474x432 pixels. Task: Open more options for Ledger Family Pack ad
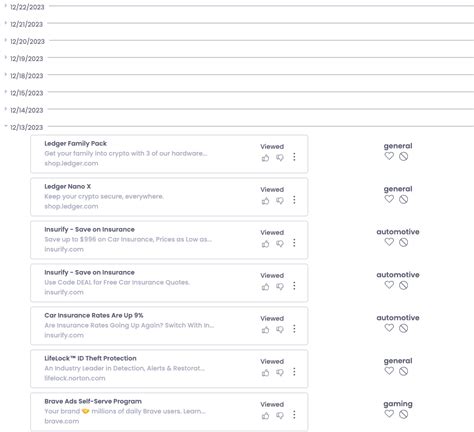click(x=294, y=157)
